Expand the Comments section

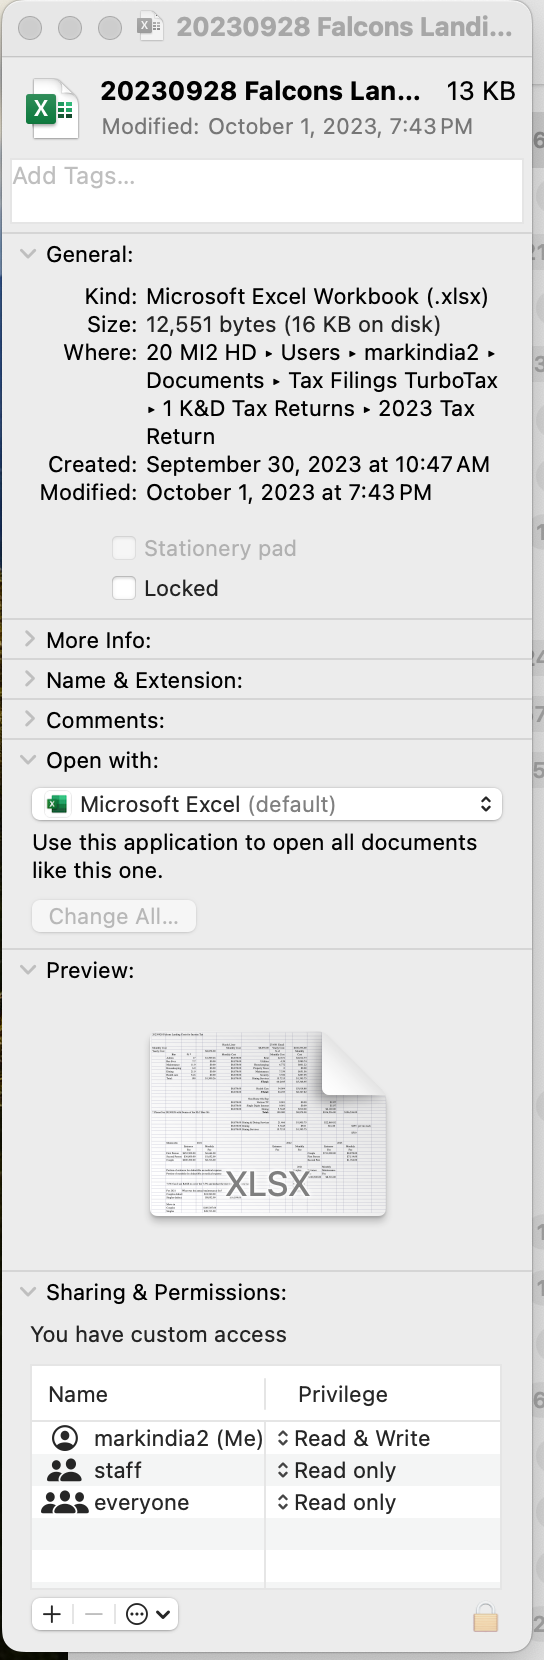28,719
